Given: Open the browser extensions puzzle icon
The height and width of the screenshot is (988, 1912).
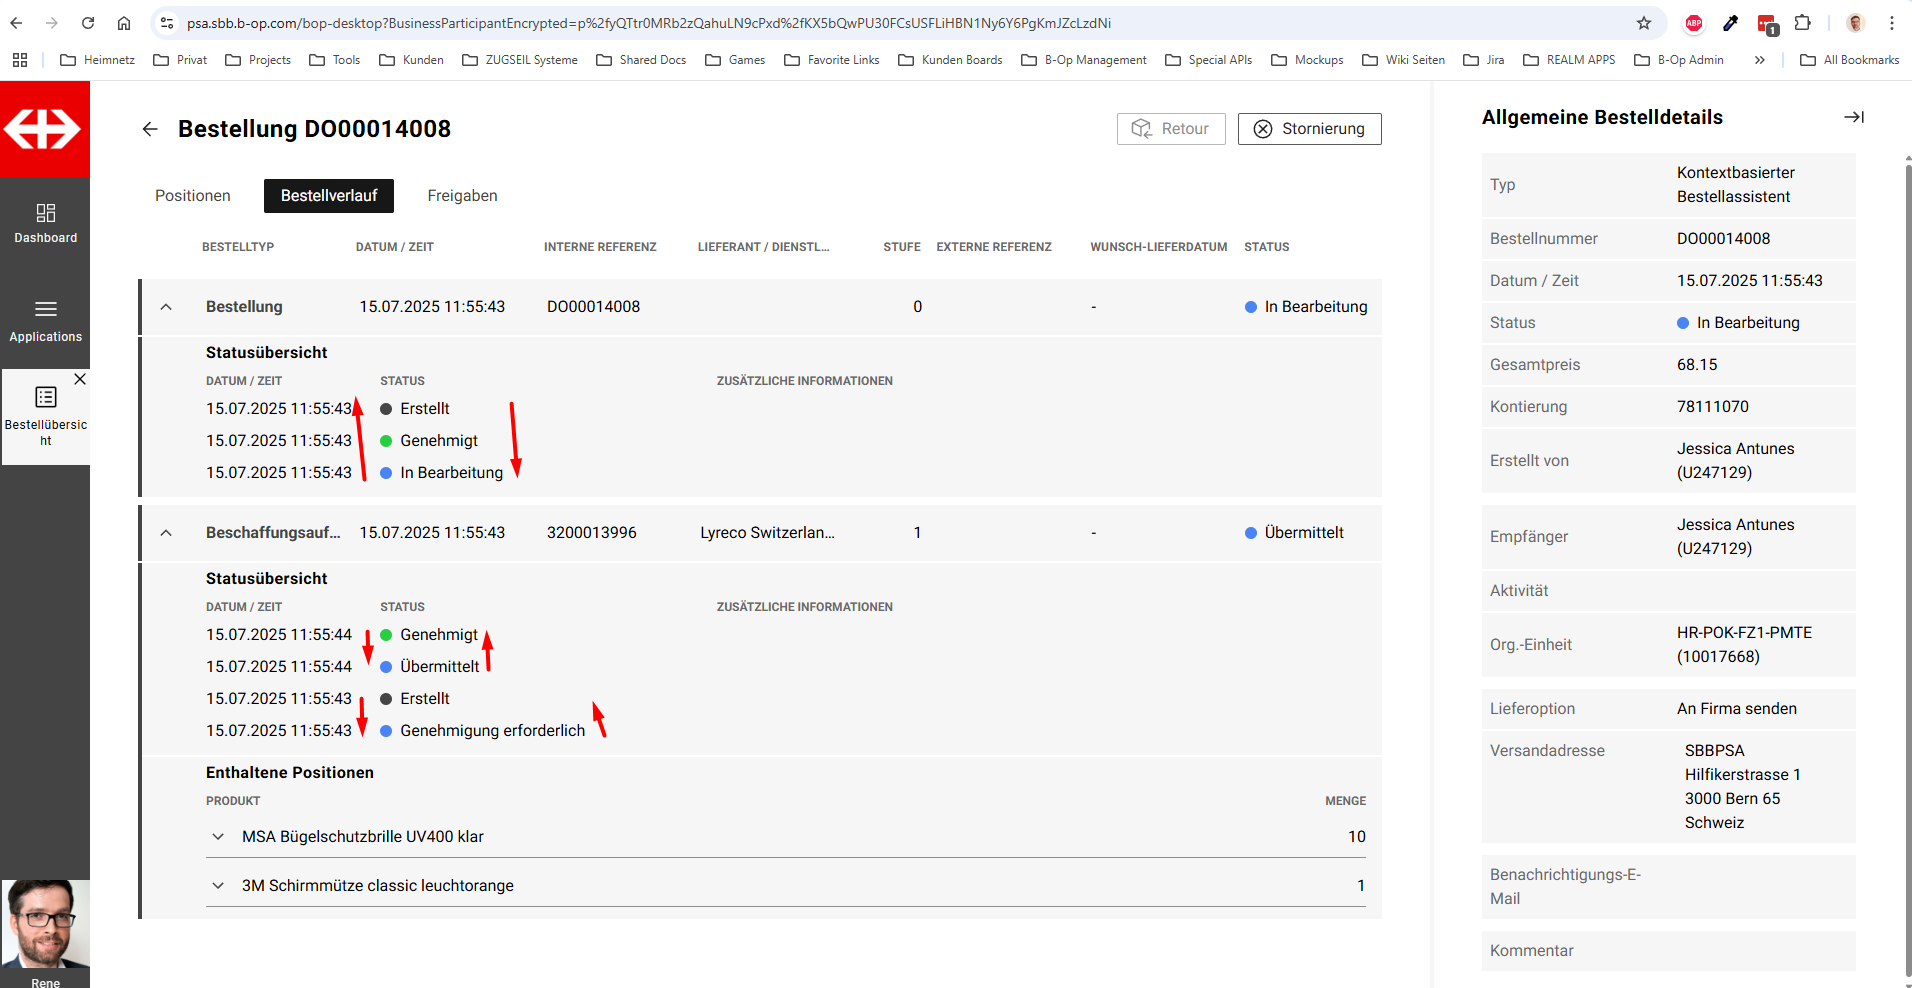Looking at the screenshot, I should tap(1802, 23).
